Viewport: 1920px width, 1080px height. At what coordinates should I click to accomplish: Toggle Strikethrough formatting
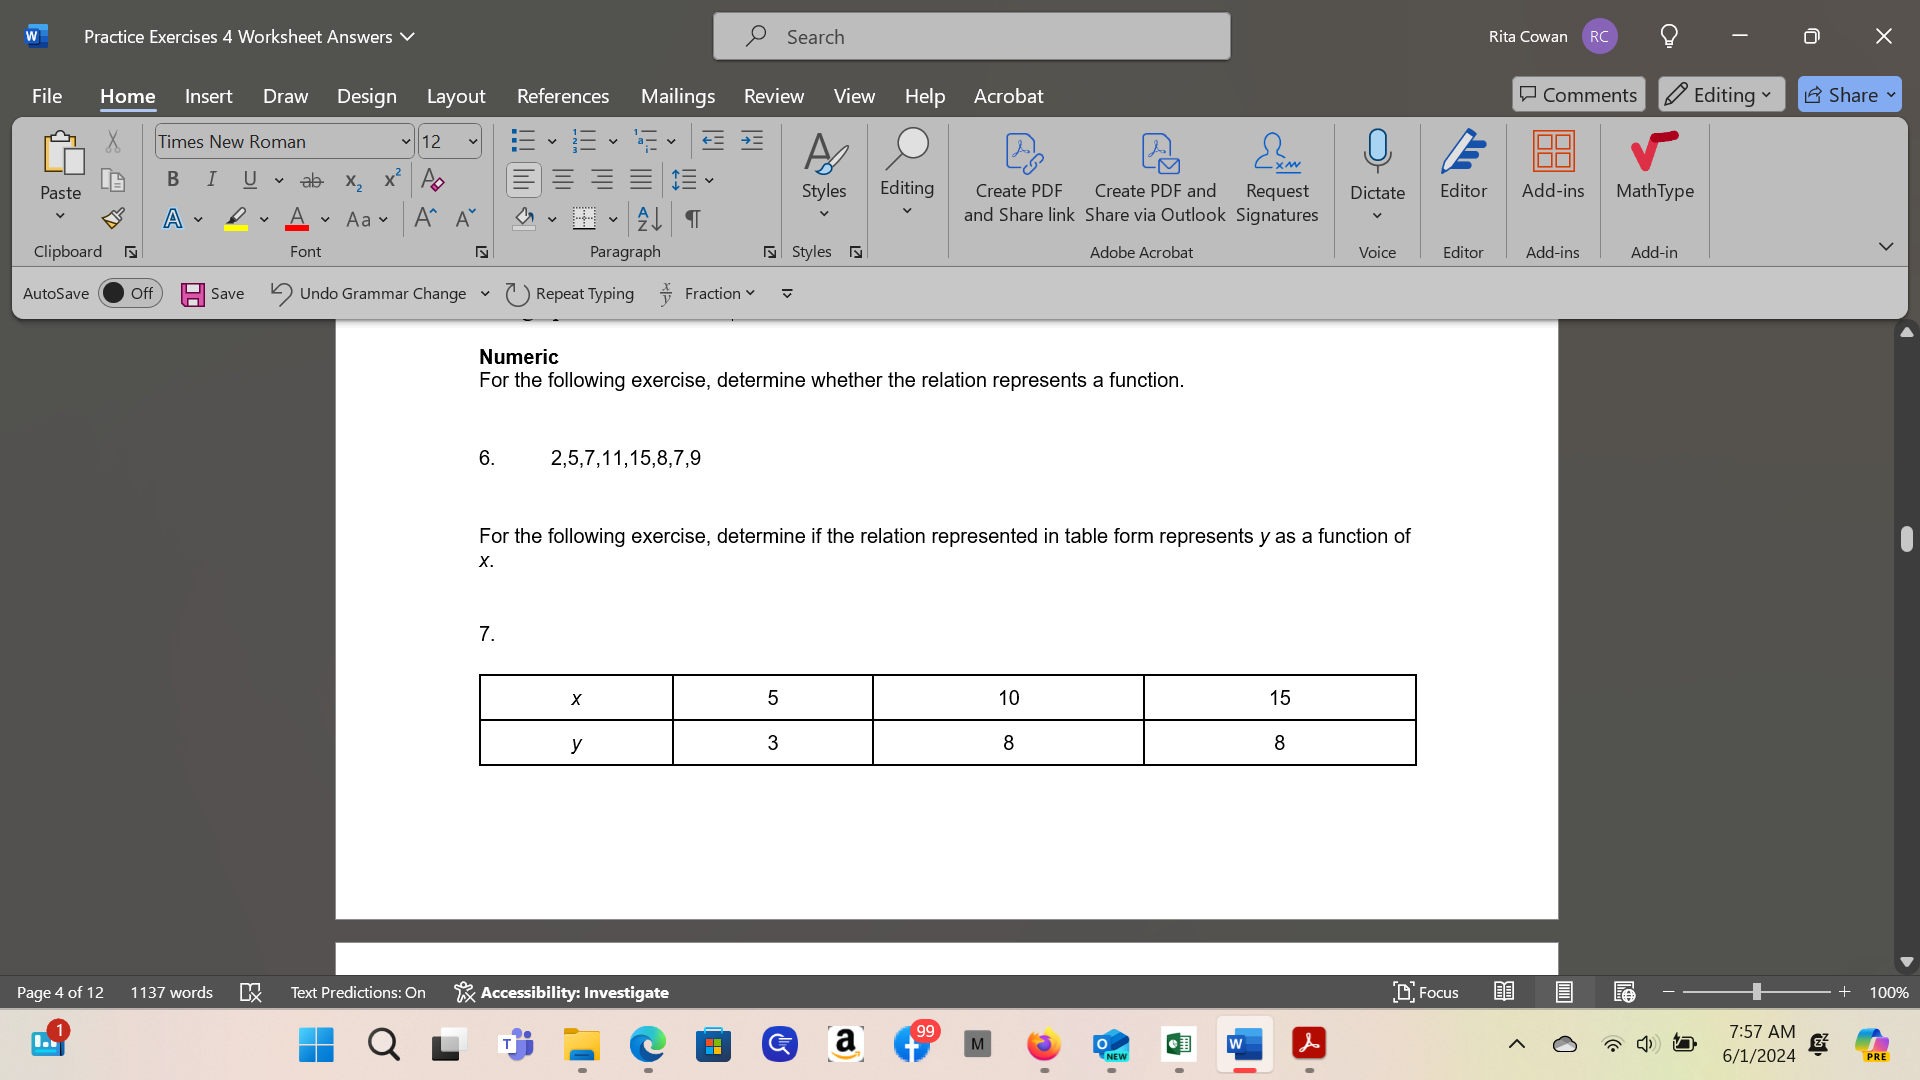coord(312,181)
